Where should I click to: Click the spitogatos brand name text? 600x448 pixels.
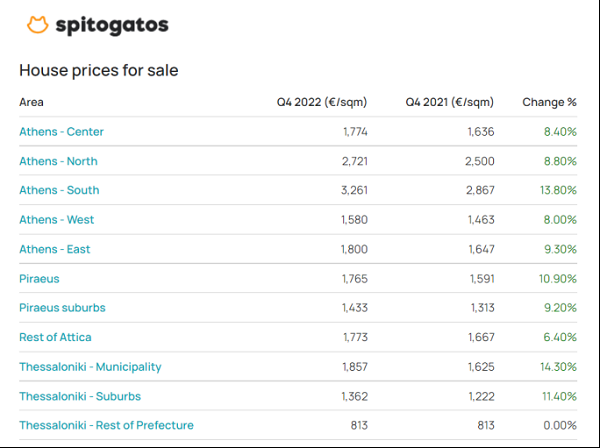tap(111, 26)
